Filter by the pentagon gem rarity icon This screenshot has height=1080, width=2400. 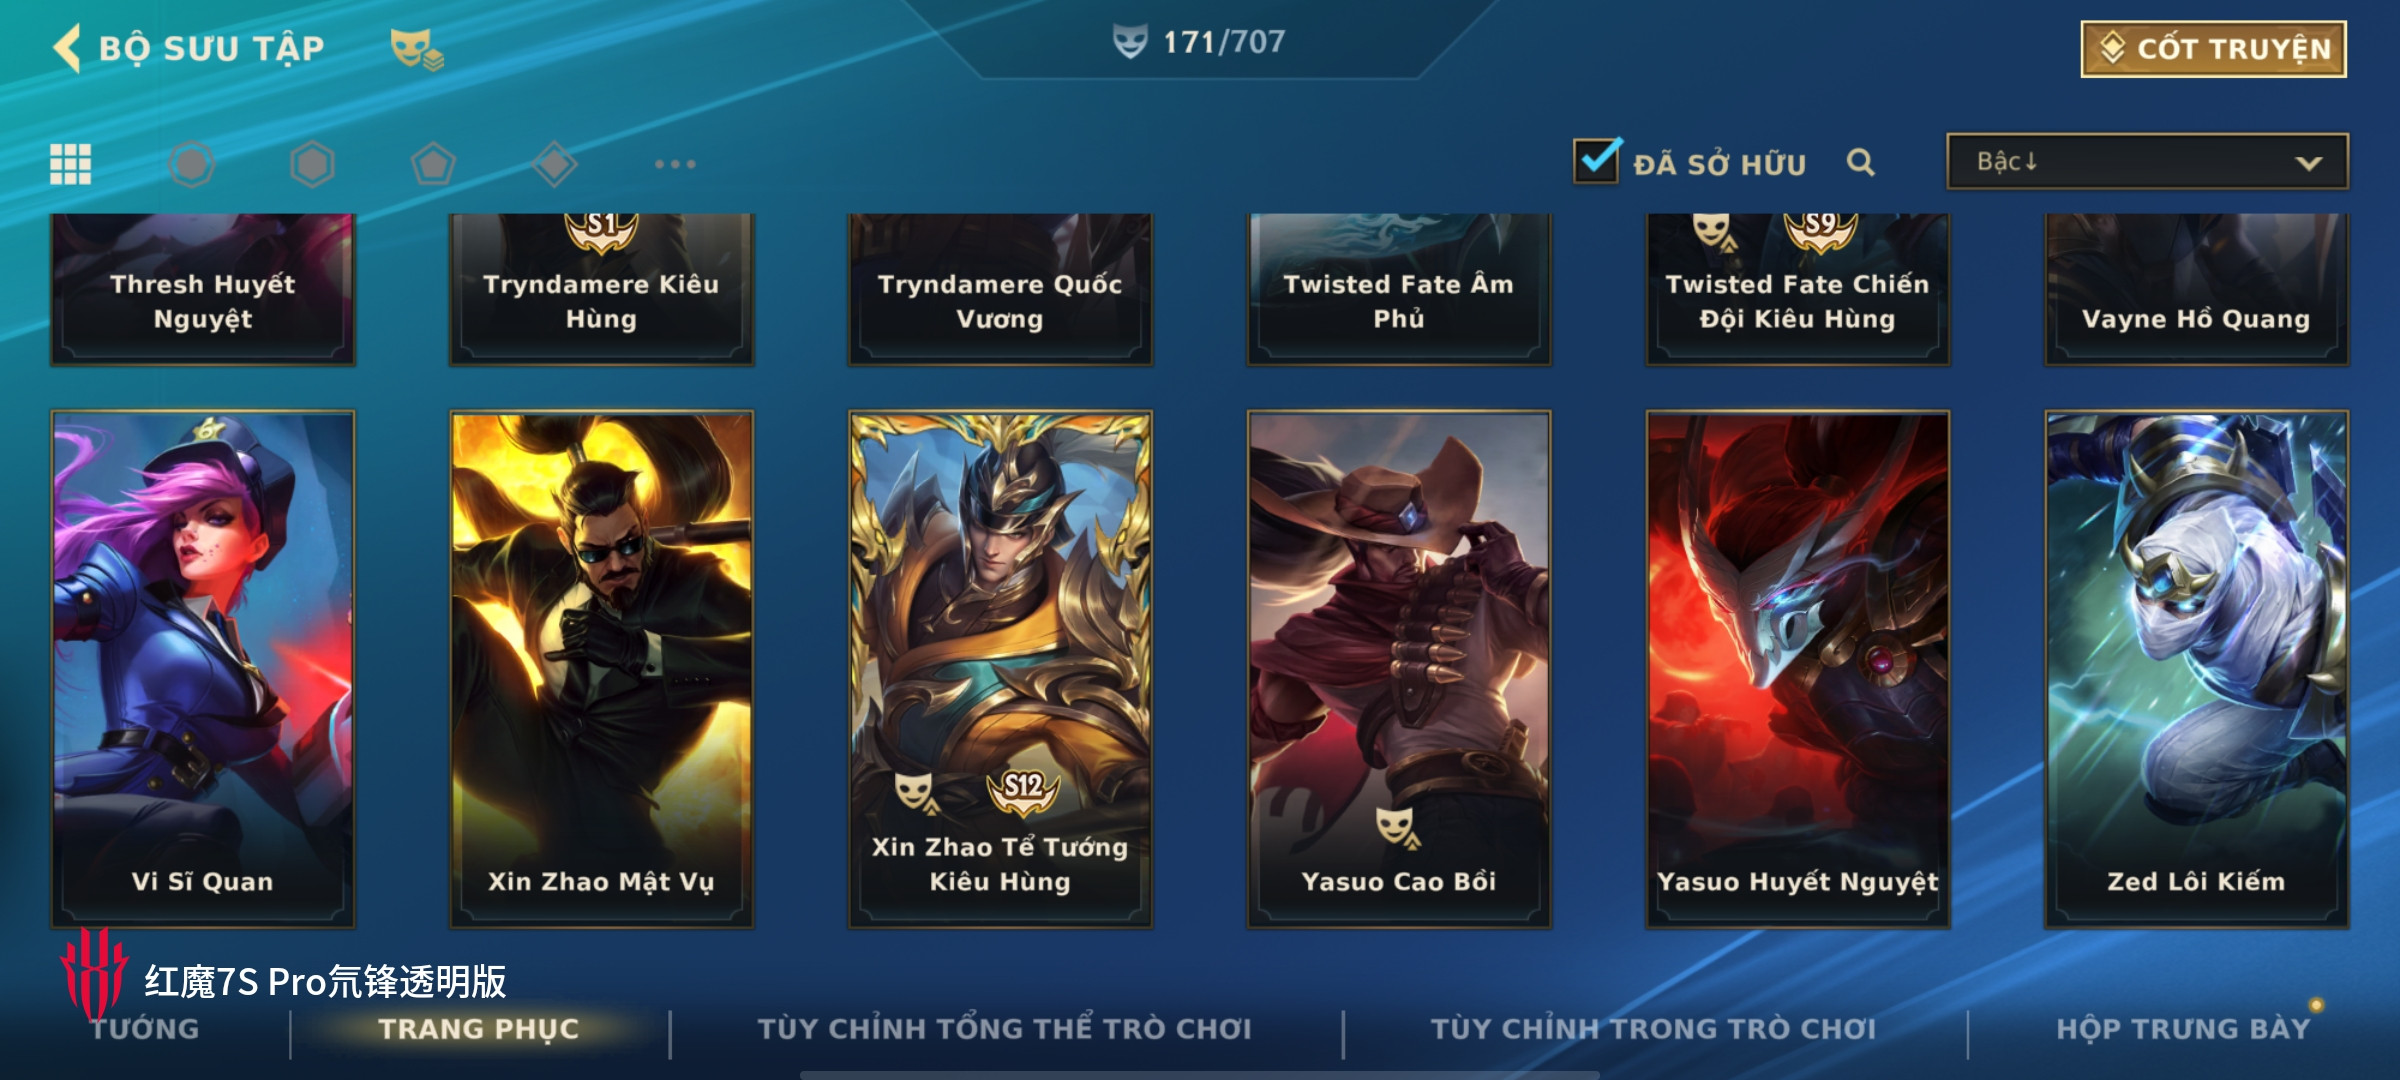pos(433,164)
